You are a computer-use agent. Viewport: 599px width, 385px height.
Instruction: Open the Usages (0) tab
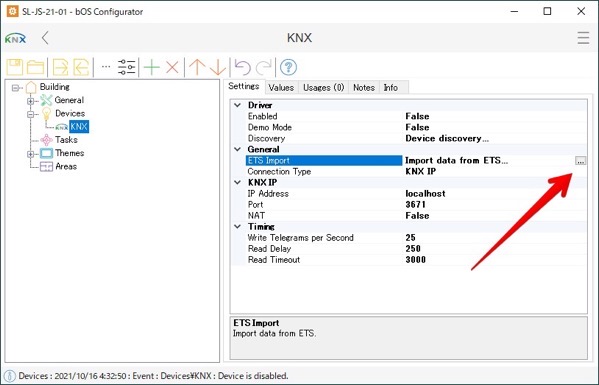(324, 87)
